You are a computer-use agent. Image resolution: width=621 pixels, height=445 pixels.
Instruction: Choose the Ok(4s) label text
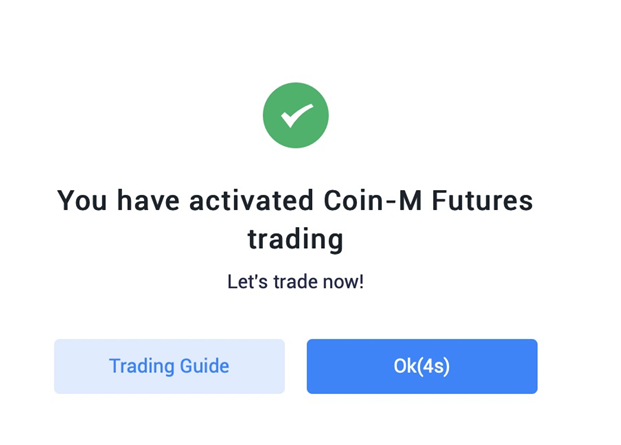[x=422, y=366]
